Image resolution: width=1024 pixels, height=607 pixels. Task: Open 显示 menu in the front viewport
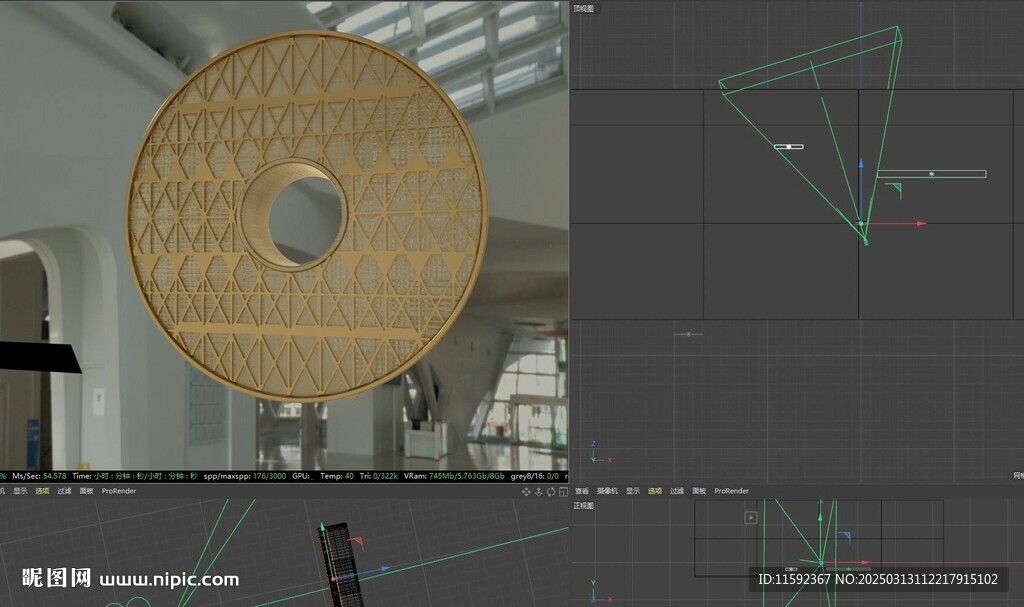633,491
